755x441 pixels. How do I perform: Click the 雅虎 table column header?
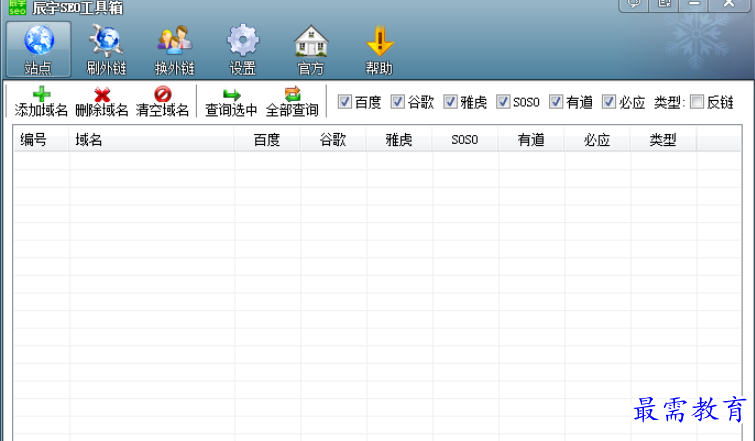pos(399,140)
